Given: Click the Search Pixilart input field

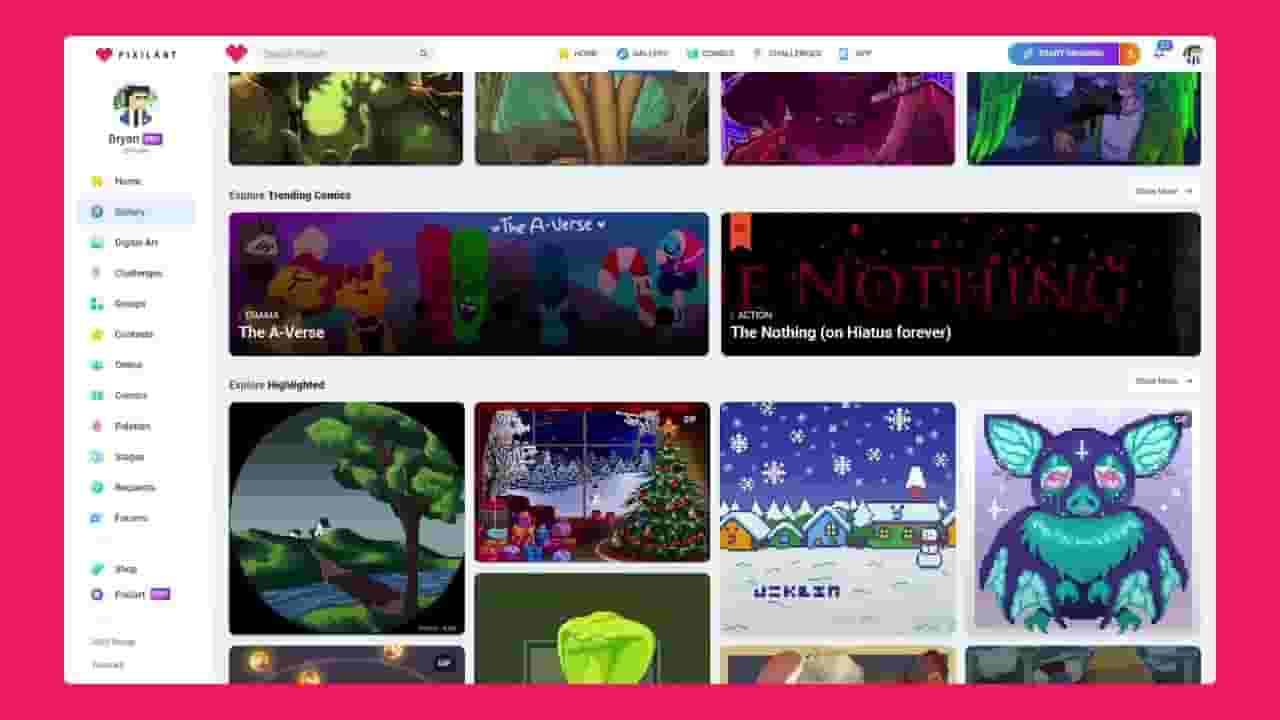Looking at the screenshot, I should [345, 54].
